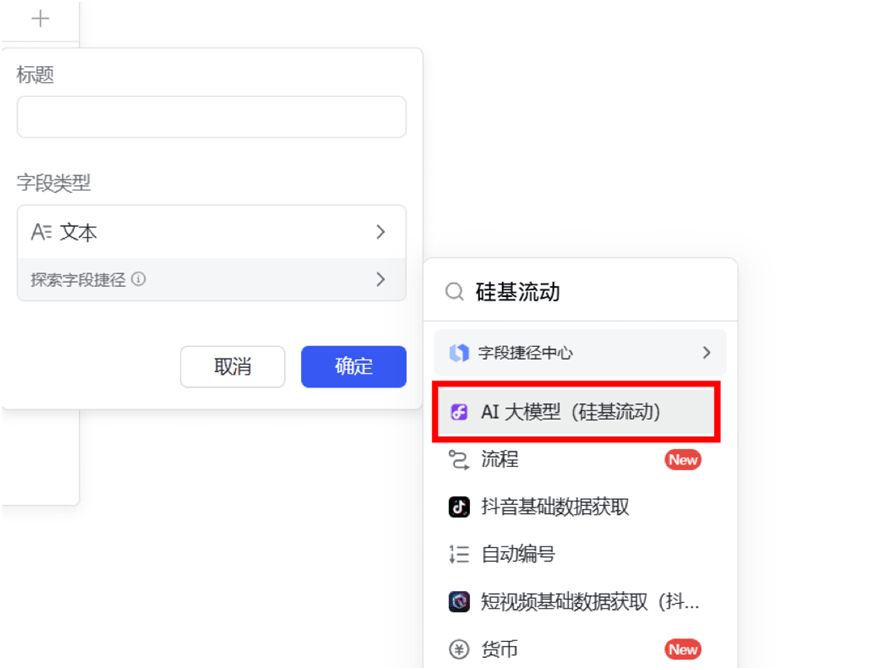Open 字段捷径中心
The image size is (869, 670).
tap(580, 352)
